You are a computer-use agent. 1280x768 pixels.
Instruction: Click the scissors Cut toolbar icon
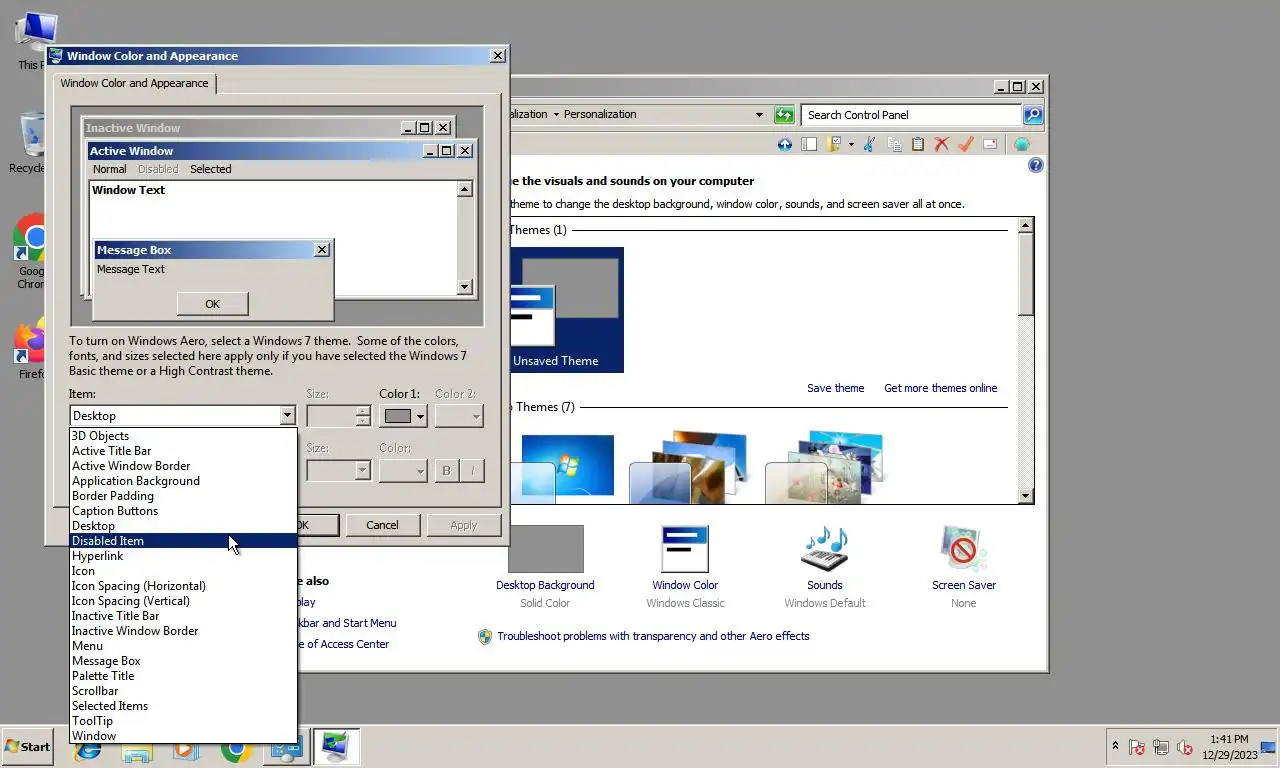point(869,145)
